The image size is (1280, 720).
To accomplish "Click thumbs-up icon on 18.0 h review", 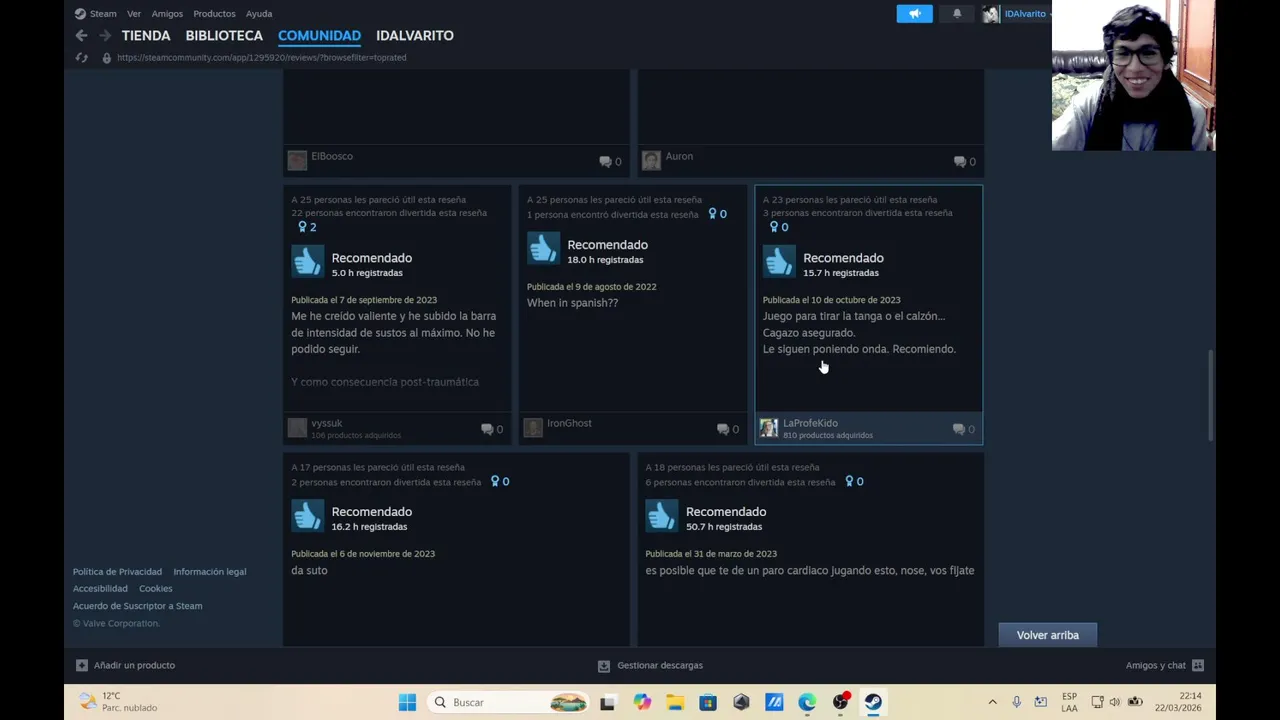I will [543, 249].
